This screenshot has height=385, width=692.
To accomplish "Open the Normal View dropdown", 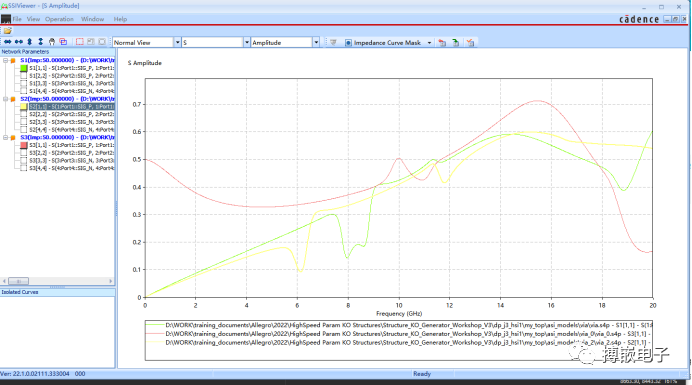I will point(177,42).
